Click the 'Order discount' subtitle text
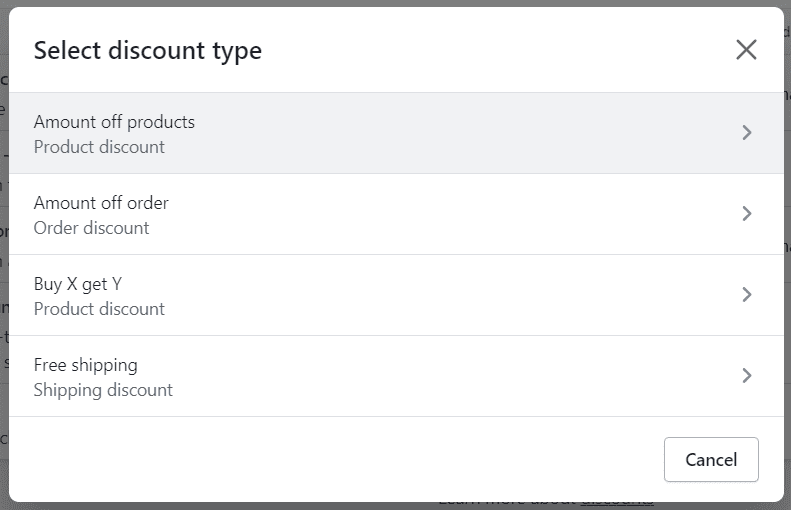791x510 pixels. [91, 228]
